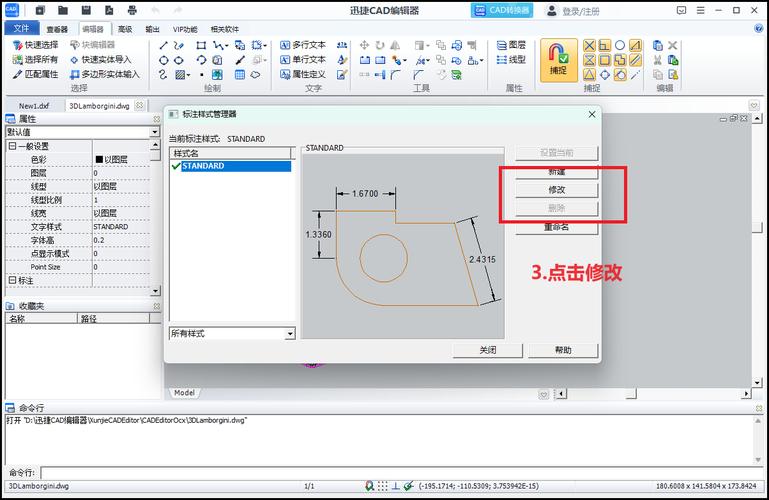This screenshot has width=769, height=500.
Task: Click the 关闭 button in dialog
Action: (x=487, y=350)
